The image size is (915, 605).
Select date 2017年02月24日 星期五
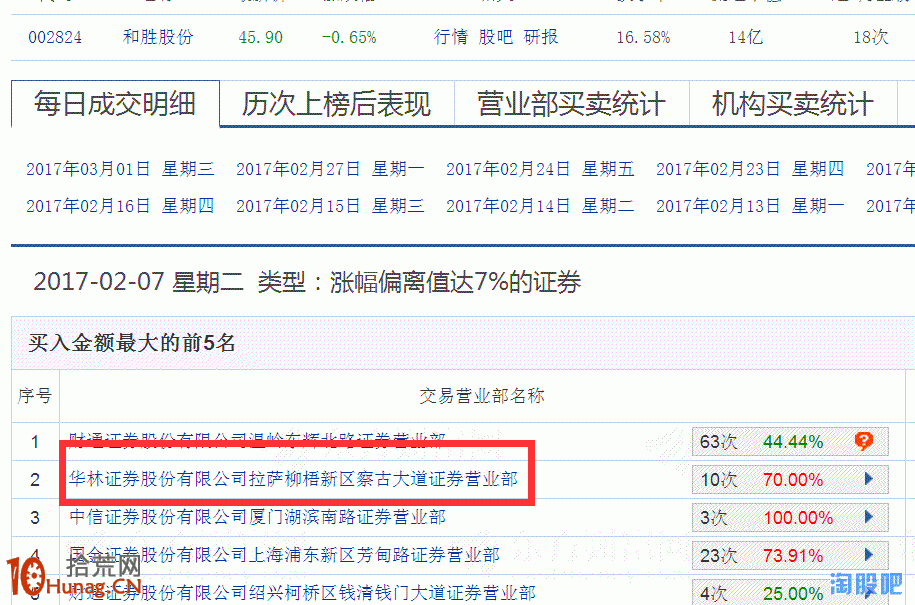[540, 169]
